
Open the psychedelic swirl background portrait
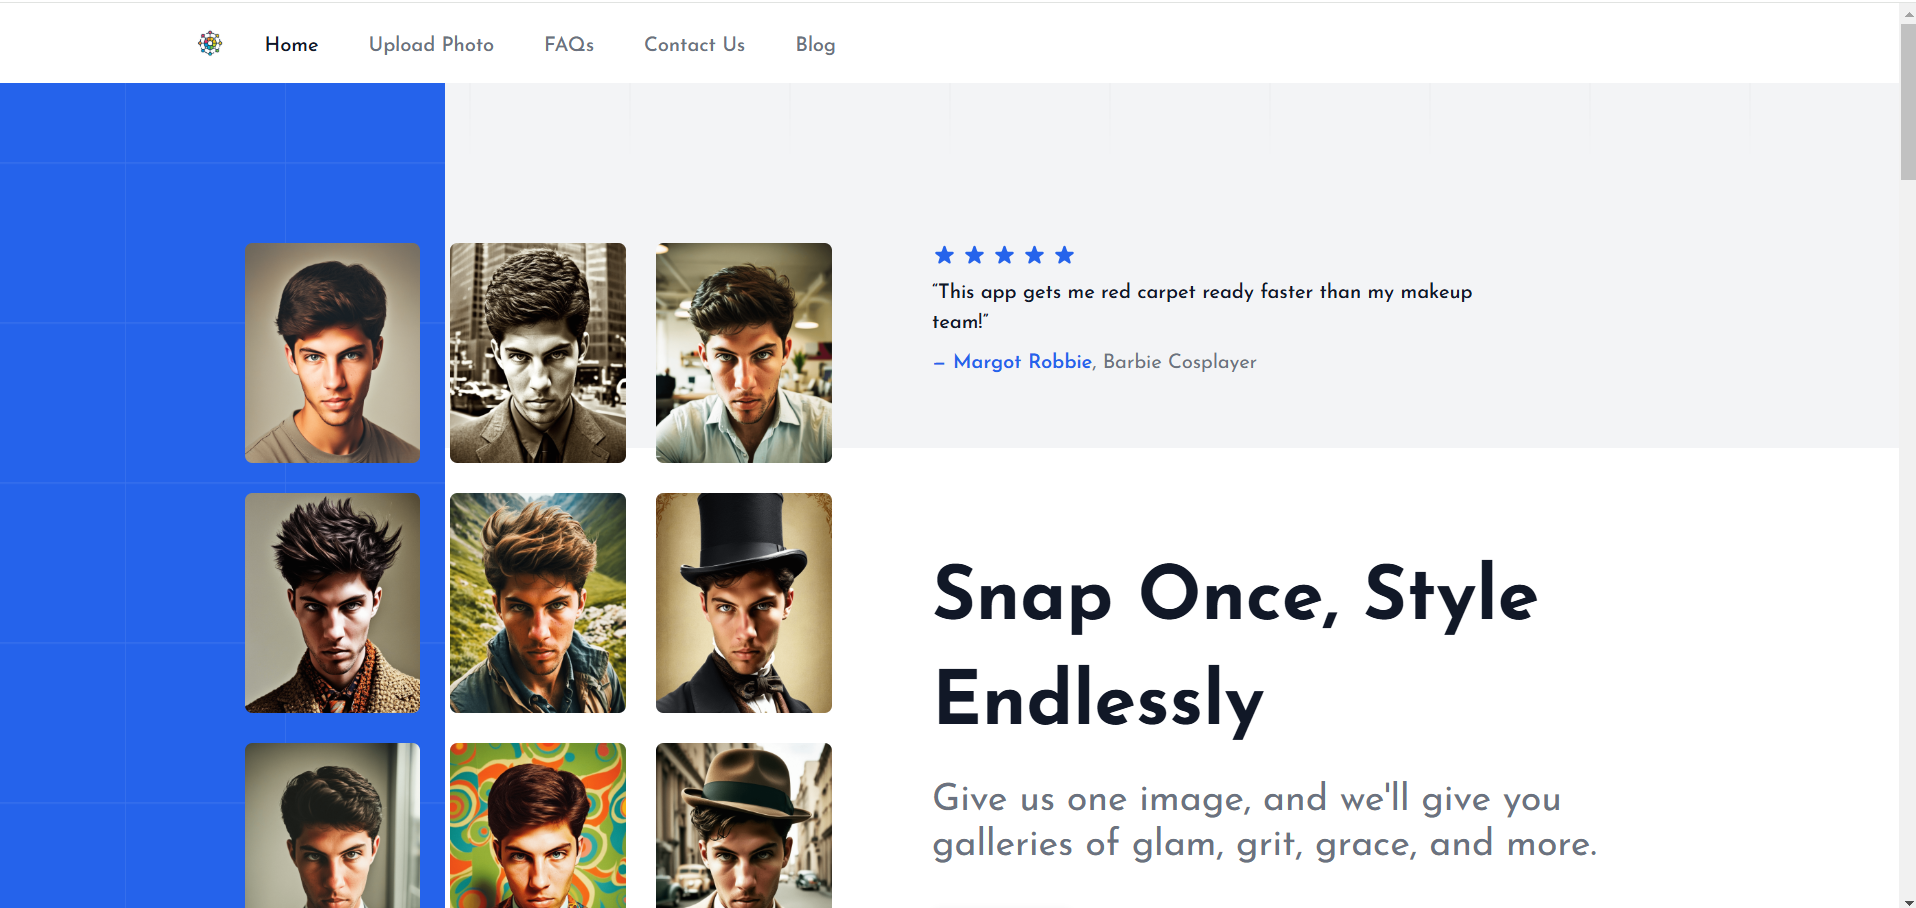(x=538, y=825)
